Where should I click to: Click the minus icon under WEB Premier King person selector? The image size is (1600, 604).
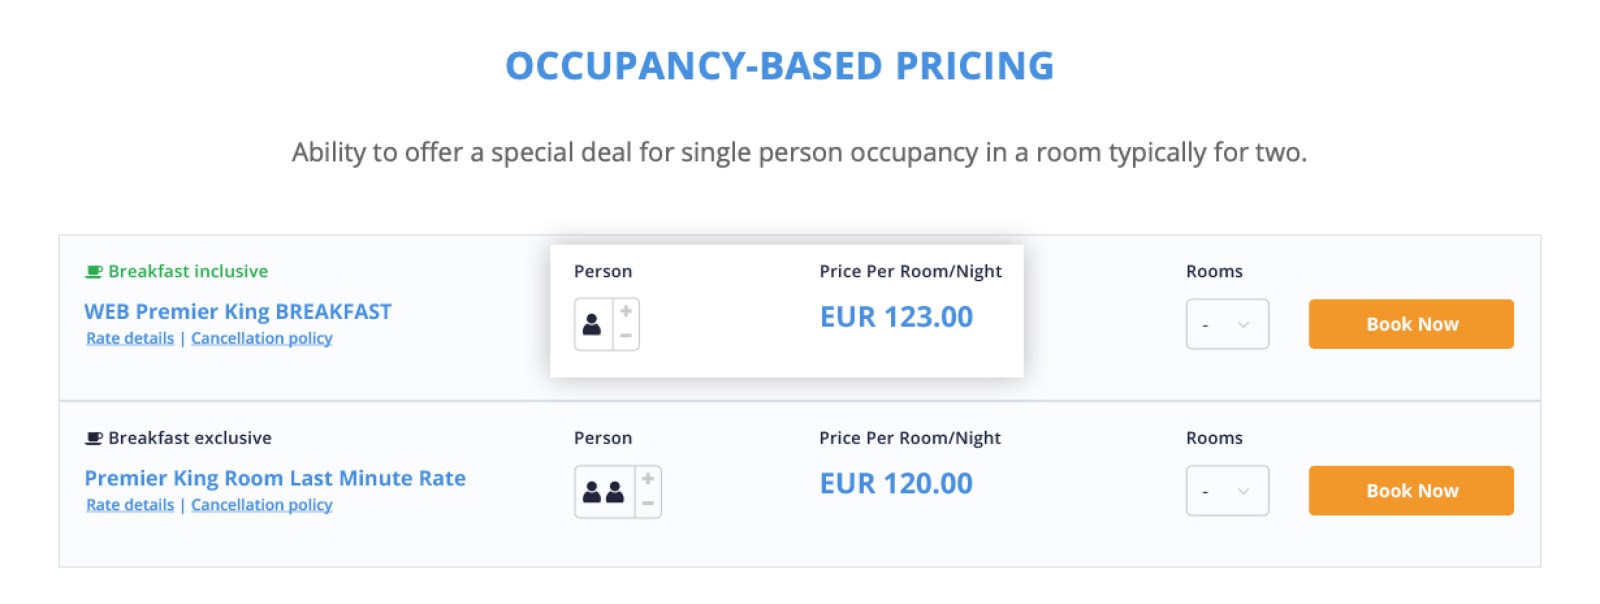pos(624,338)
